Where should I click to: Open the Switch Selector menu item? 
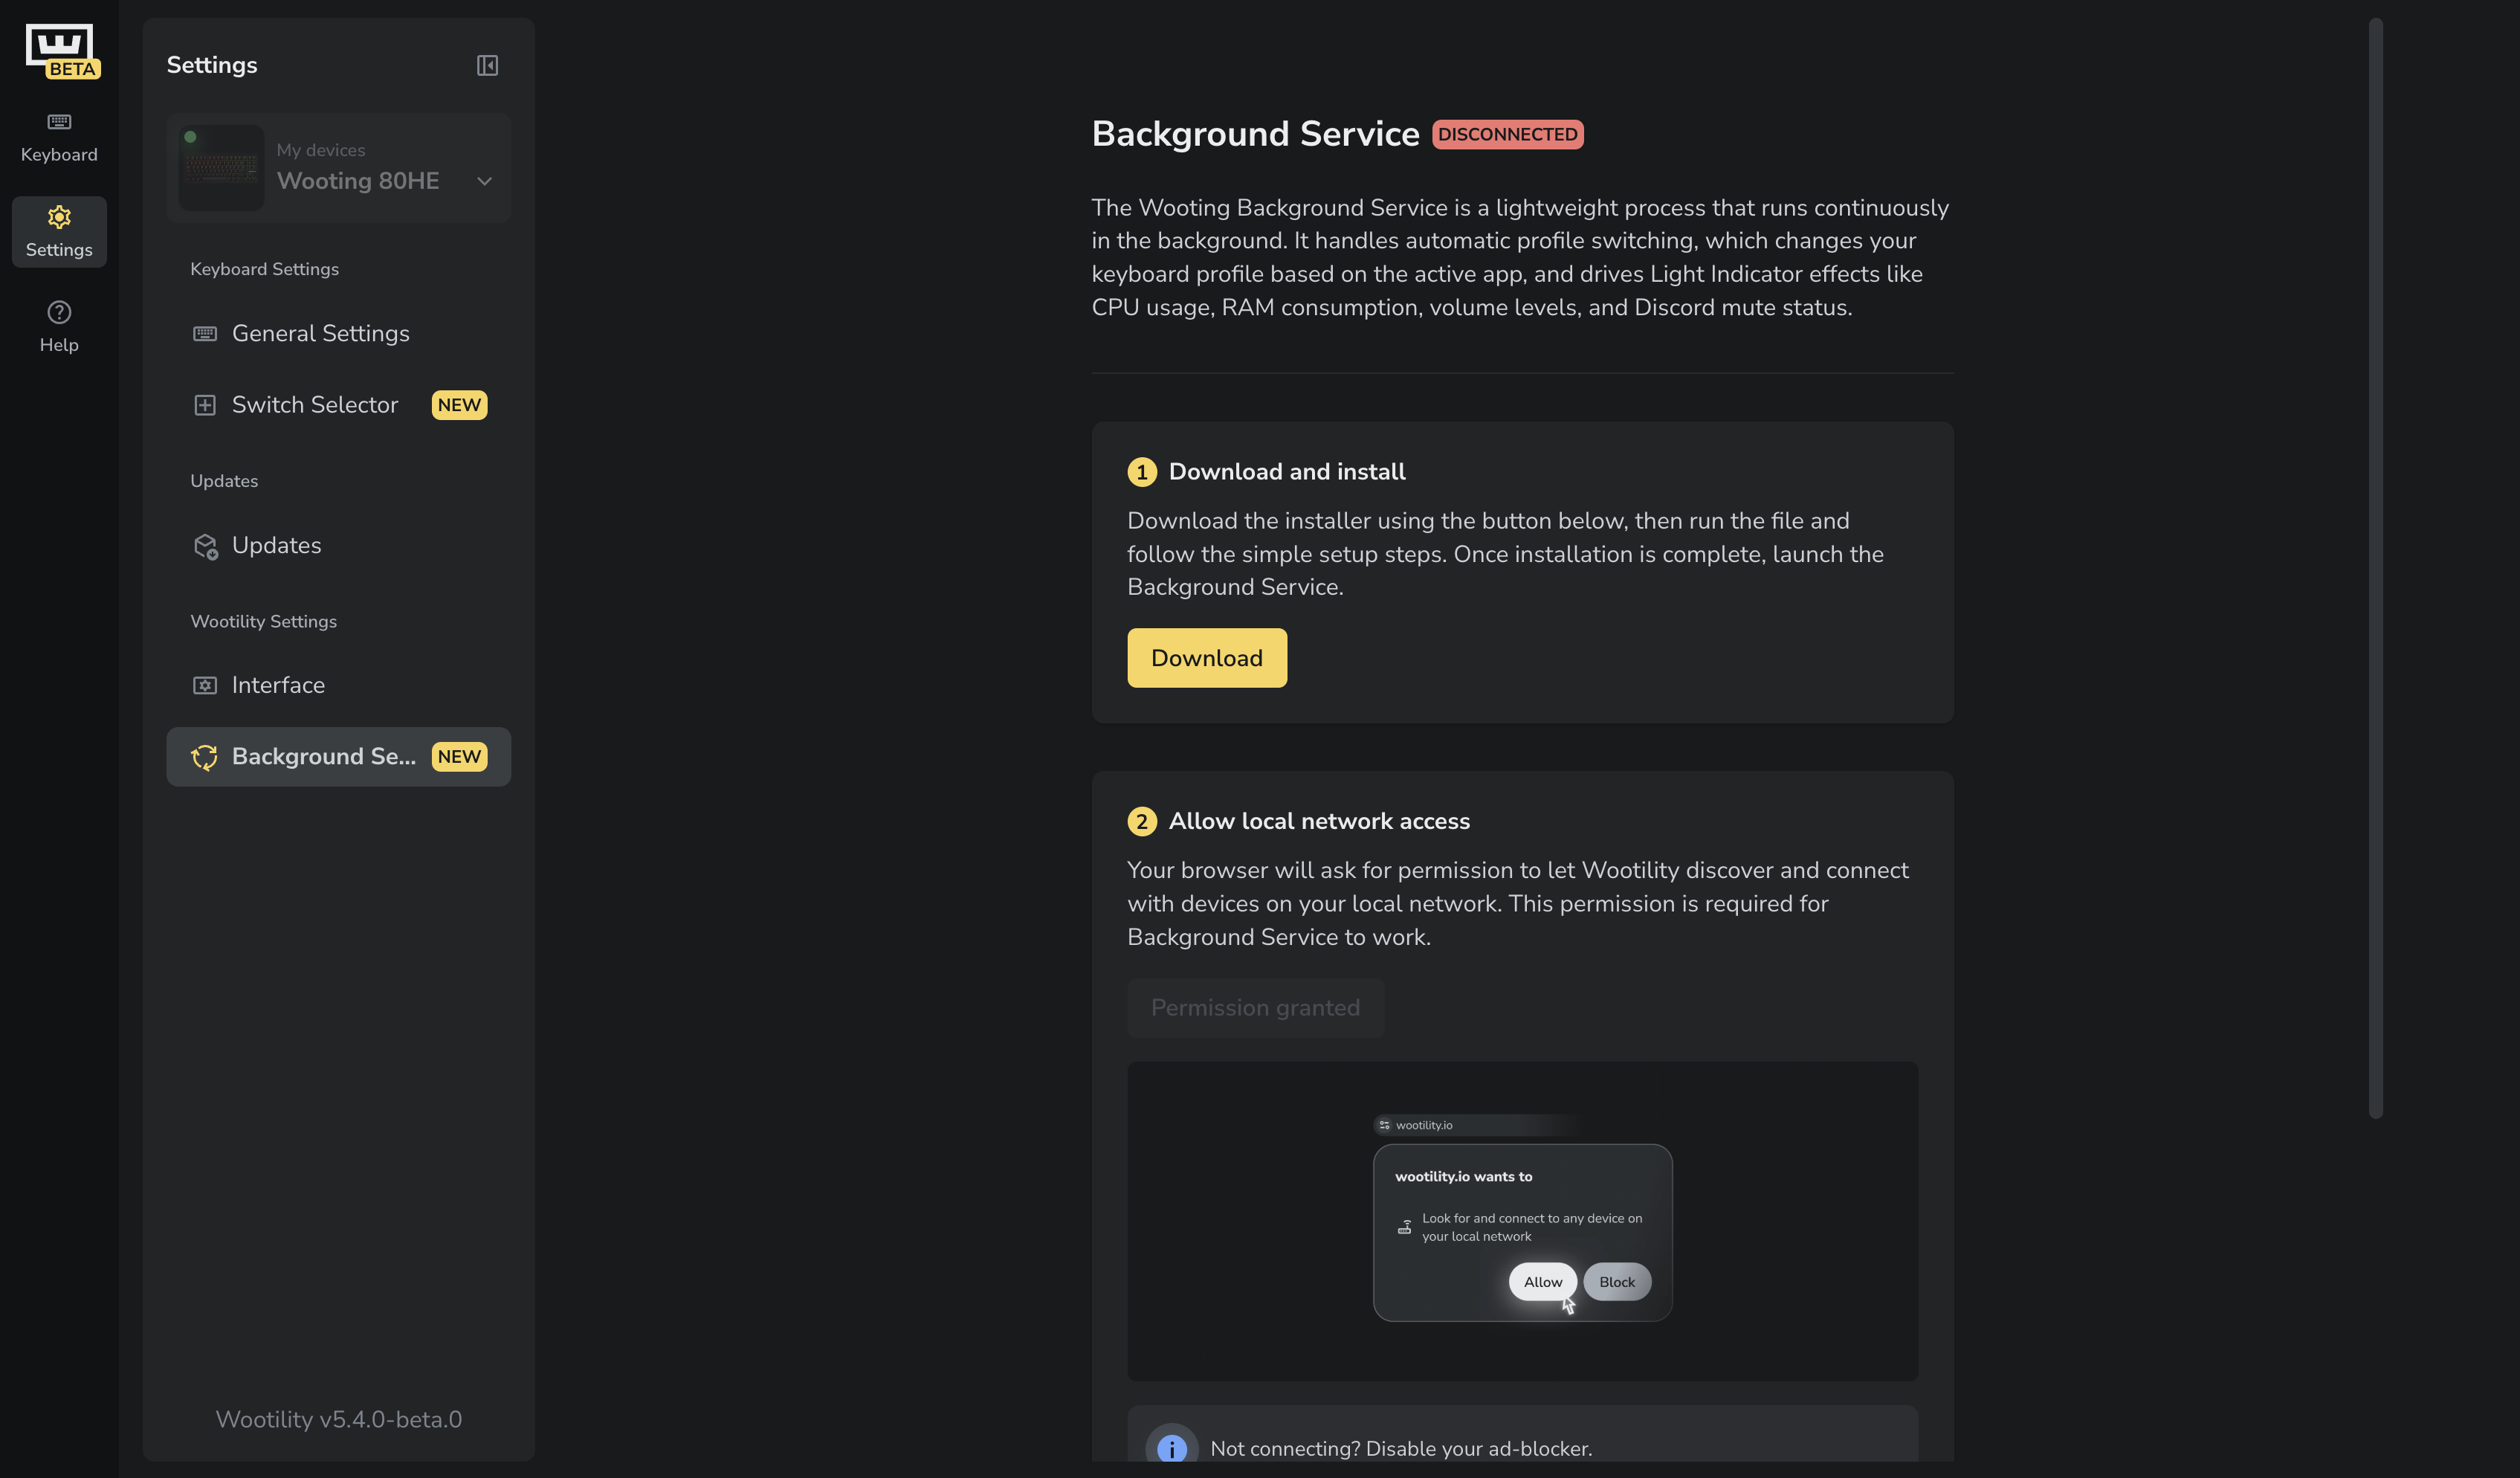pos(315,405)
